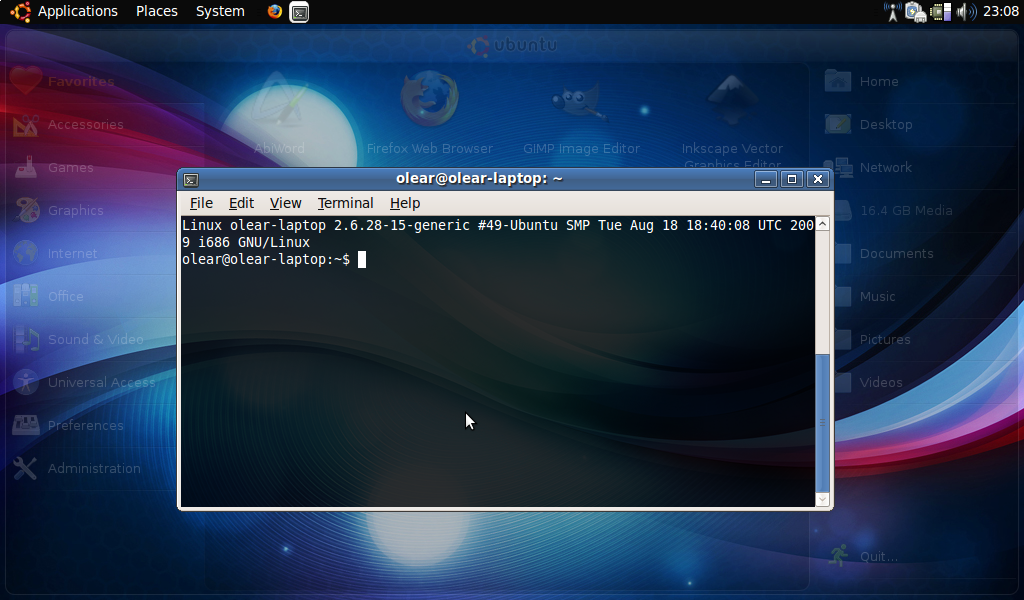Click the Ubuntu logo on Applications menu

pos(20,12)
